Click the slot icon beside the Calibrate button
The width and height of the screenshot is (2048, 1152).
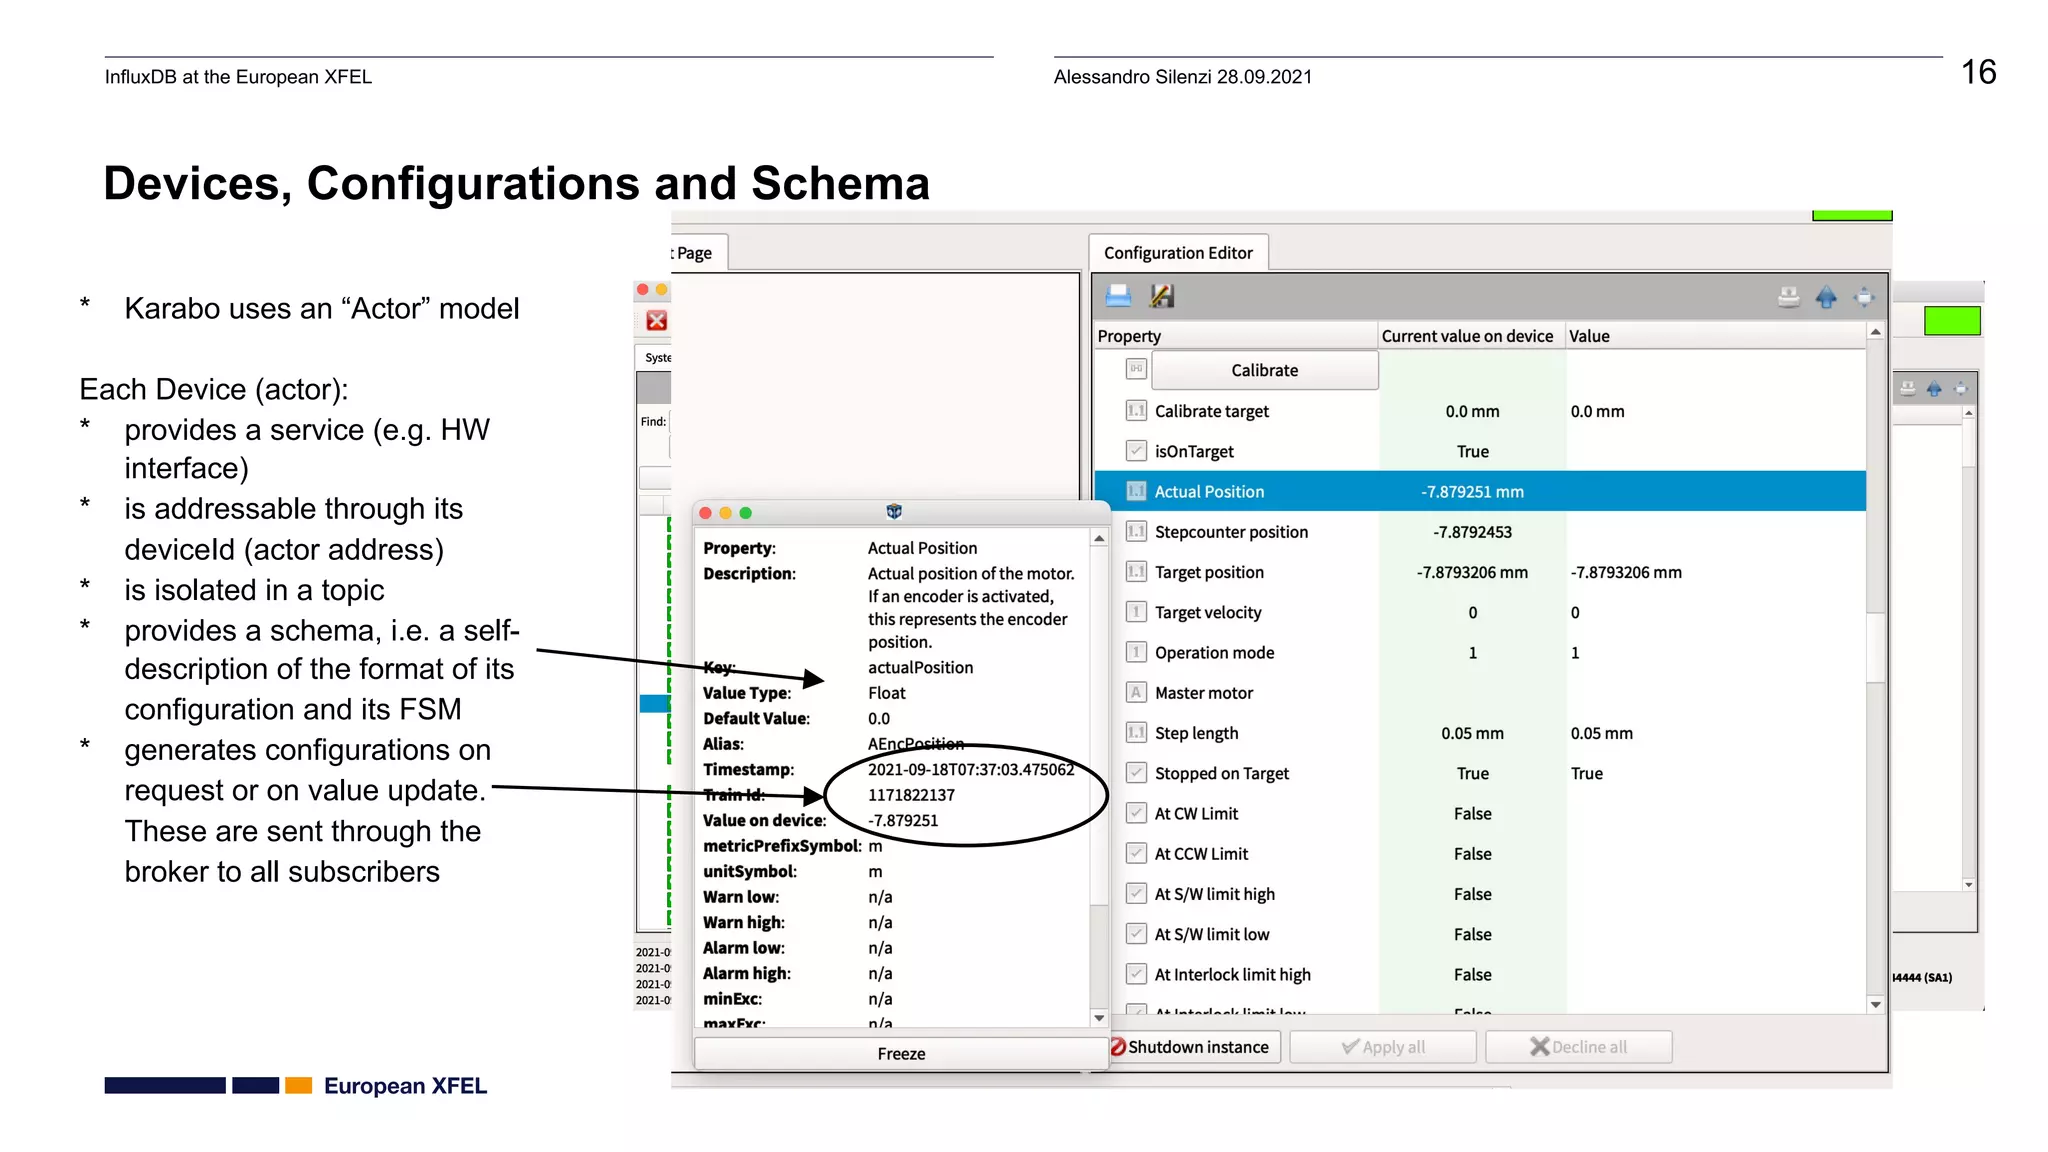(1136, 369)
